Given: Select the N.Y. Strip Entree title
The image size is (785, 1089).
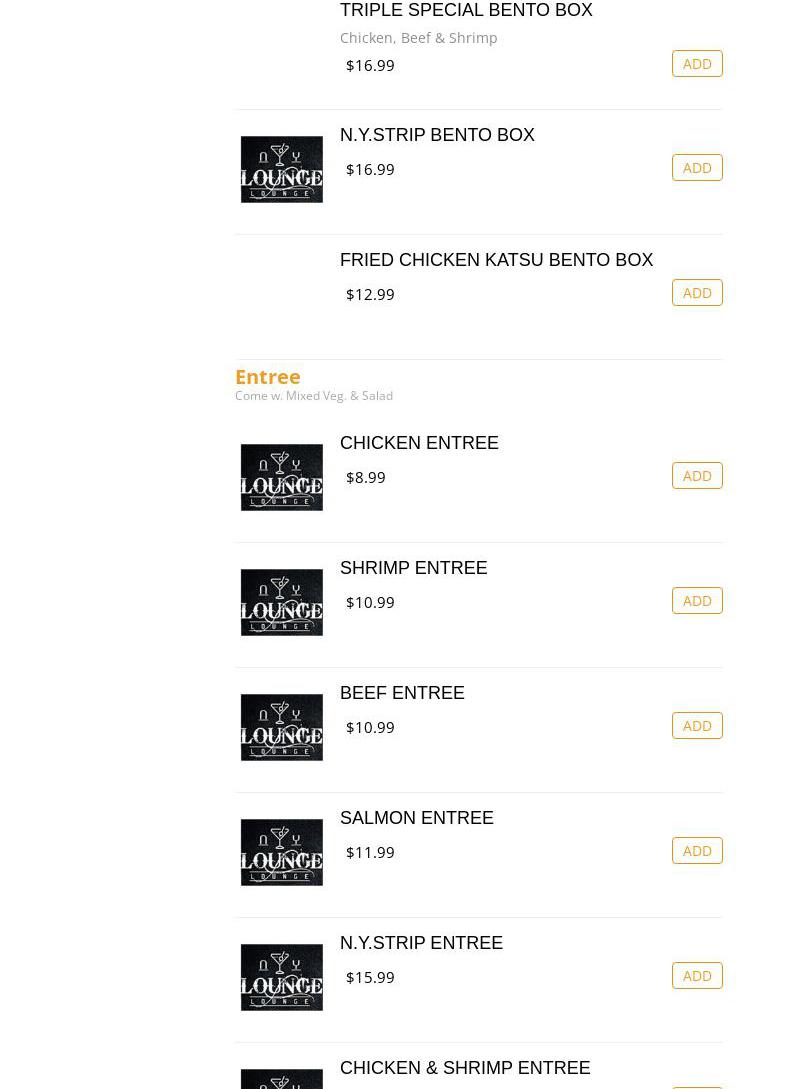Looking at the screenshot, I should [x=421, y=942].
